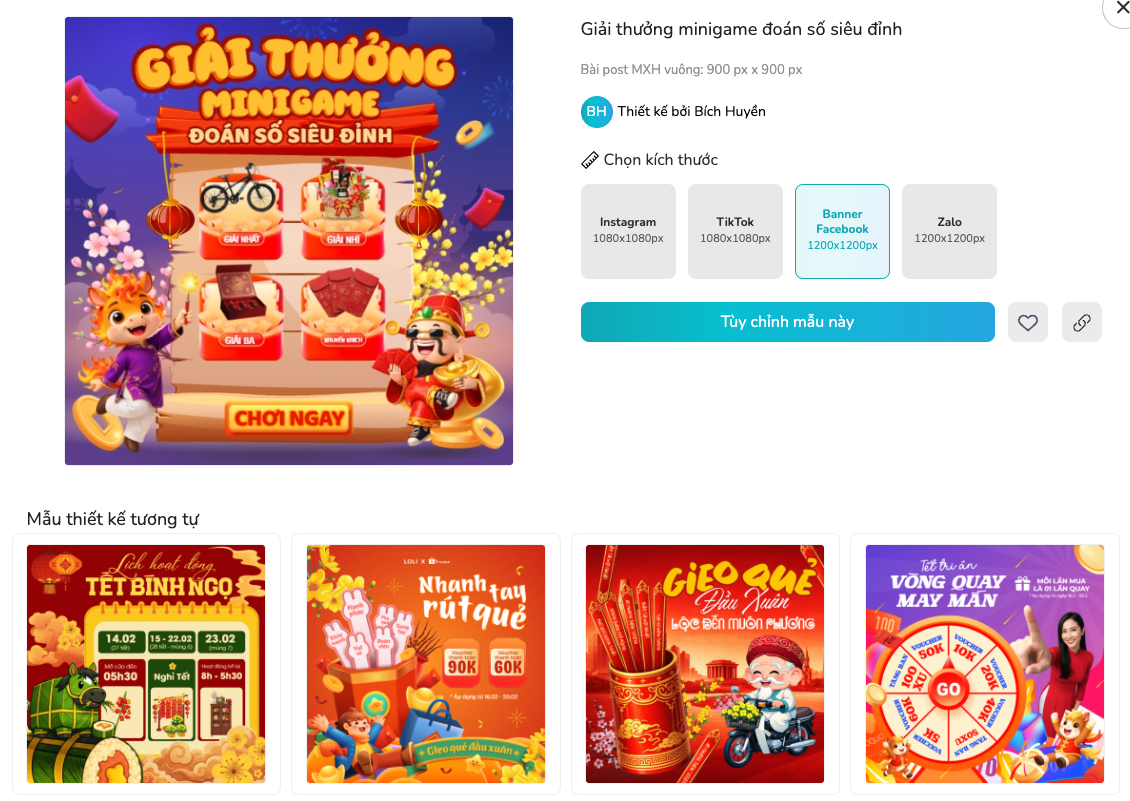The height and width of the screenshot is (801, 1130).
Task: Click the GO center of the lucky wheel thumbnail
Action: click(x=948, y=689)
